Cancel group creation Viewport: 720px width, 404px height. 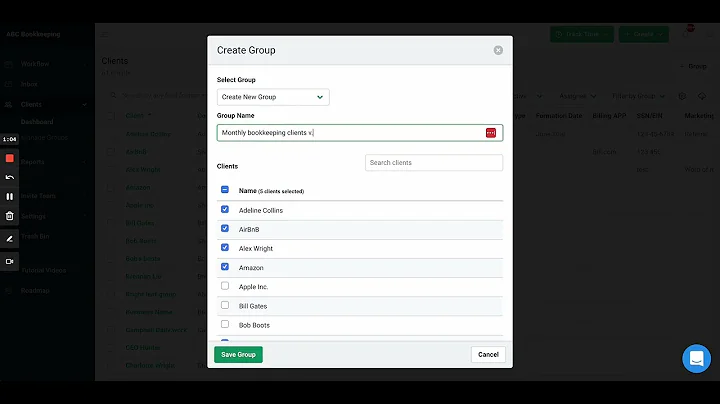coord(488,354)
